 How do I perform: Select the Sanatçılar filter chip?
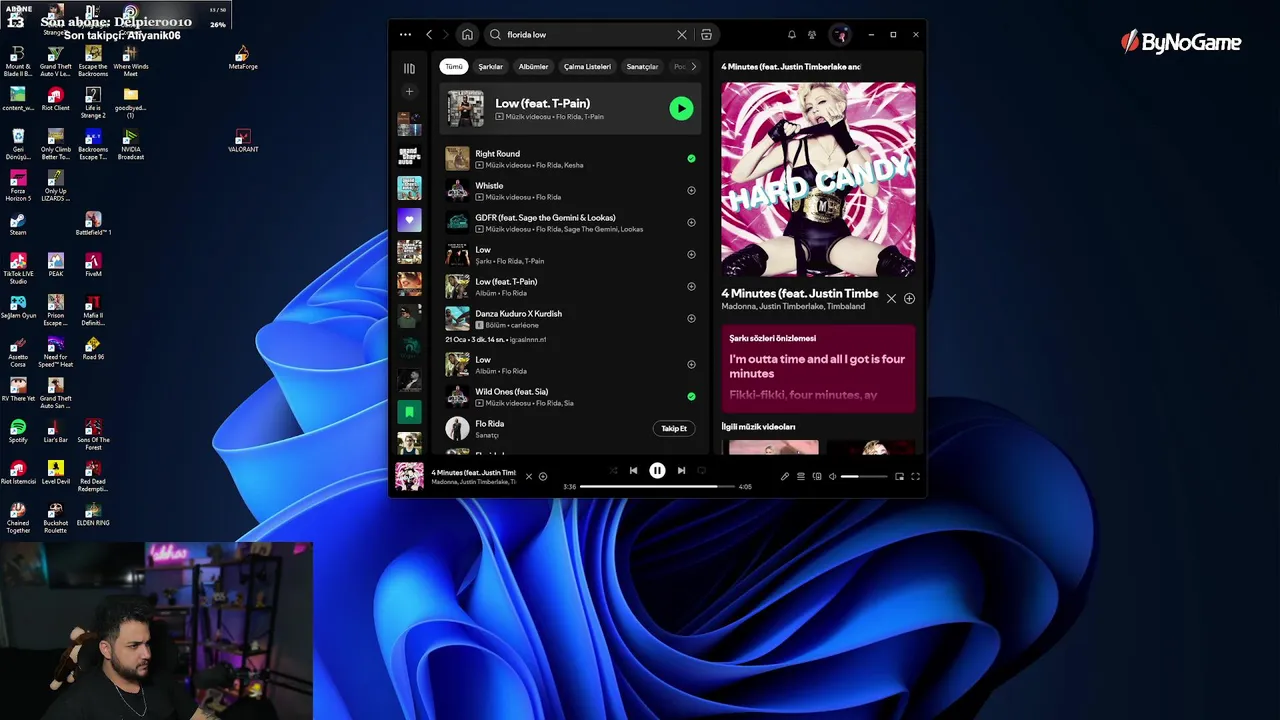[642, 66]
